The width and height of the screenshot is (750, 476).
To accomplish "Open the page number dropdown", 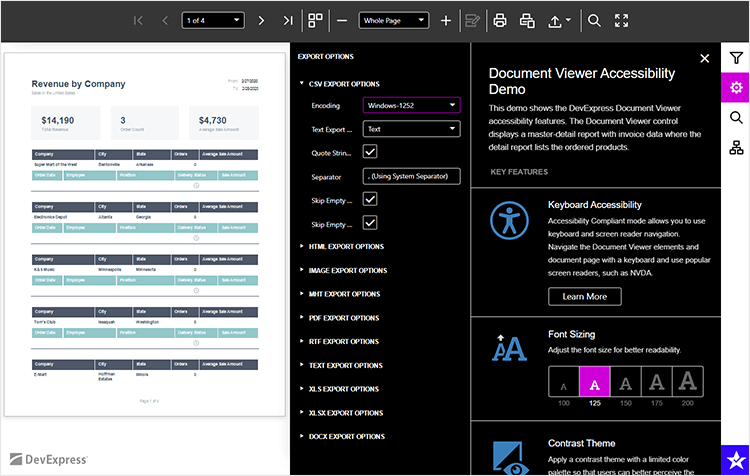I will pyautogui.click(x=213, y=21).
